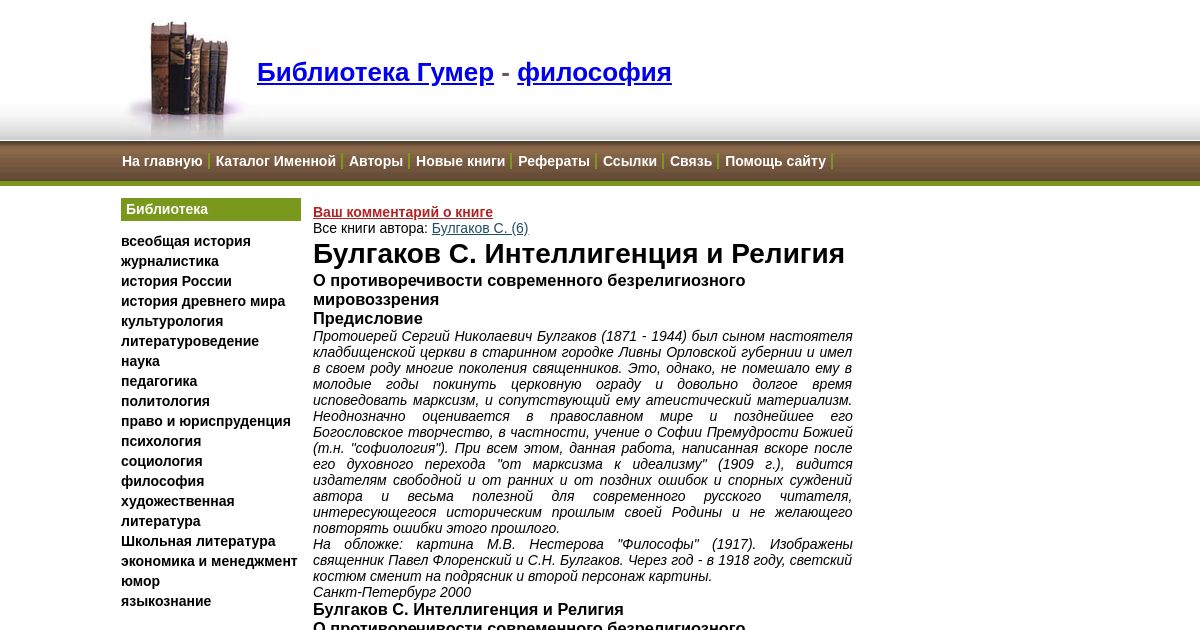Click the Санкт-Петербург 2000 line
The image size is (1200, 630).
click(x=392, y=592)
